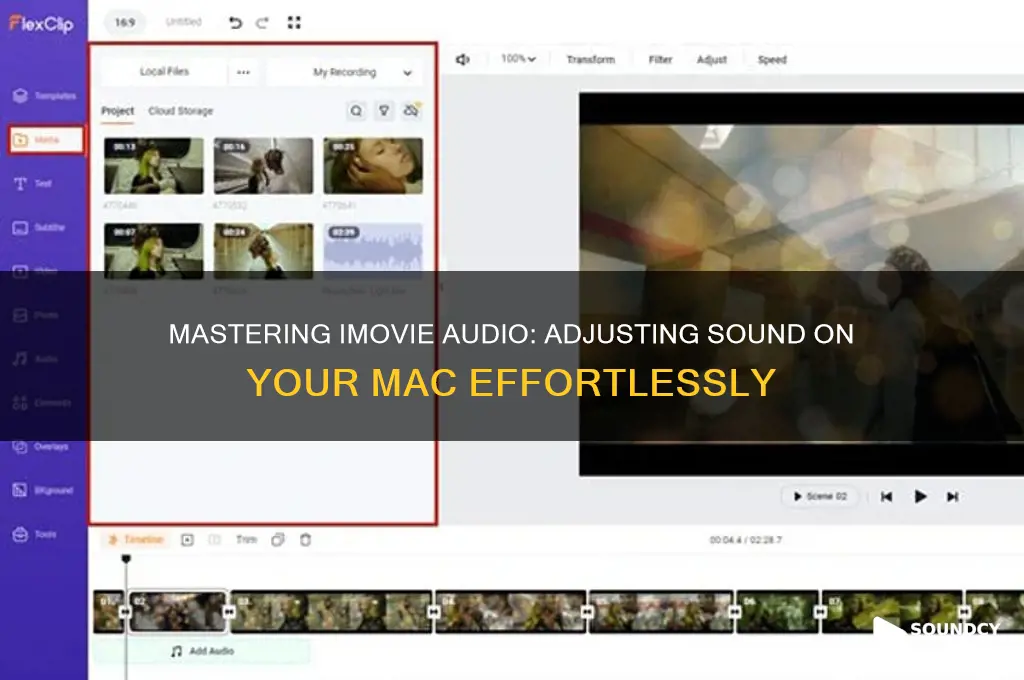Click transition icon between scenes 02 and 03

pyautogui.click(x=229, y=611)
